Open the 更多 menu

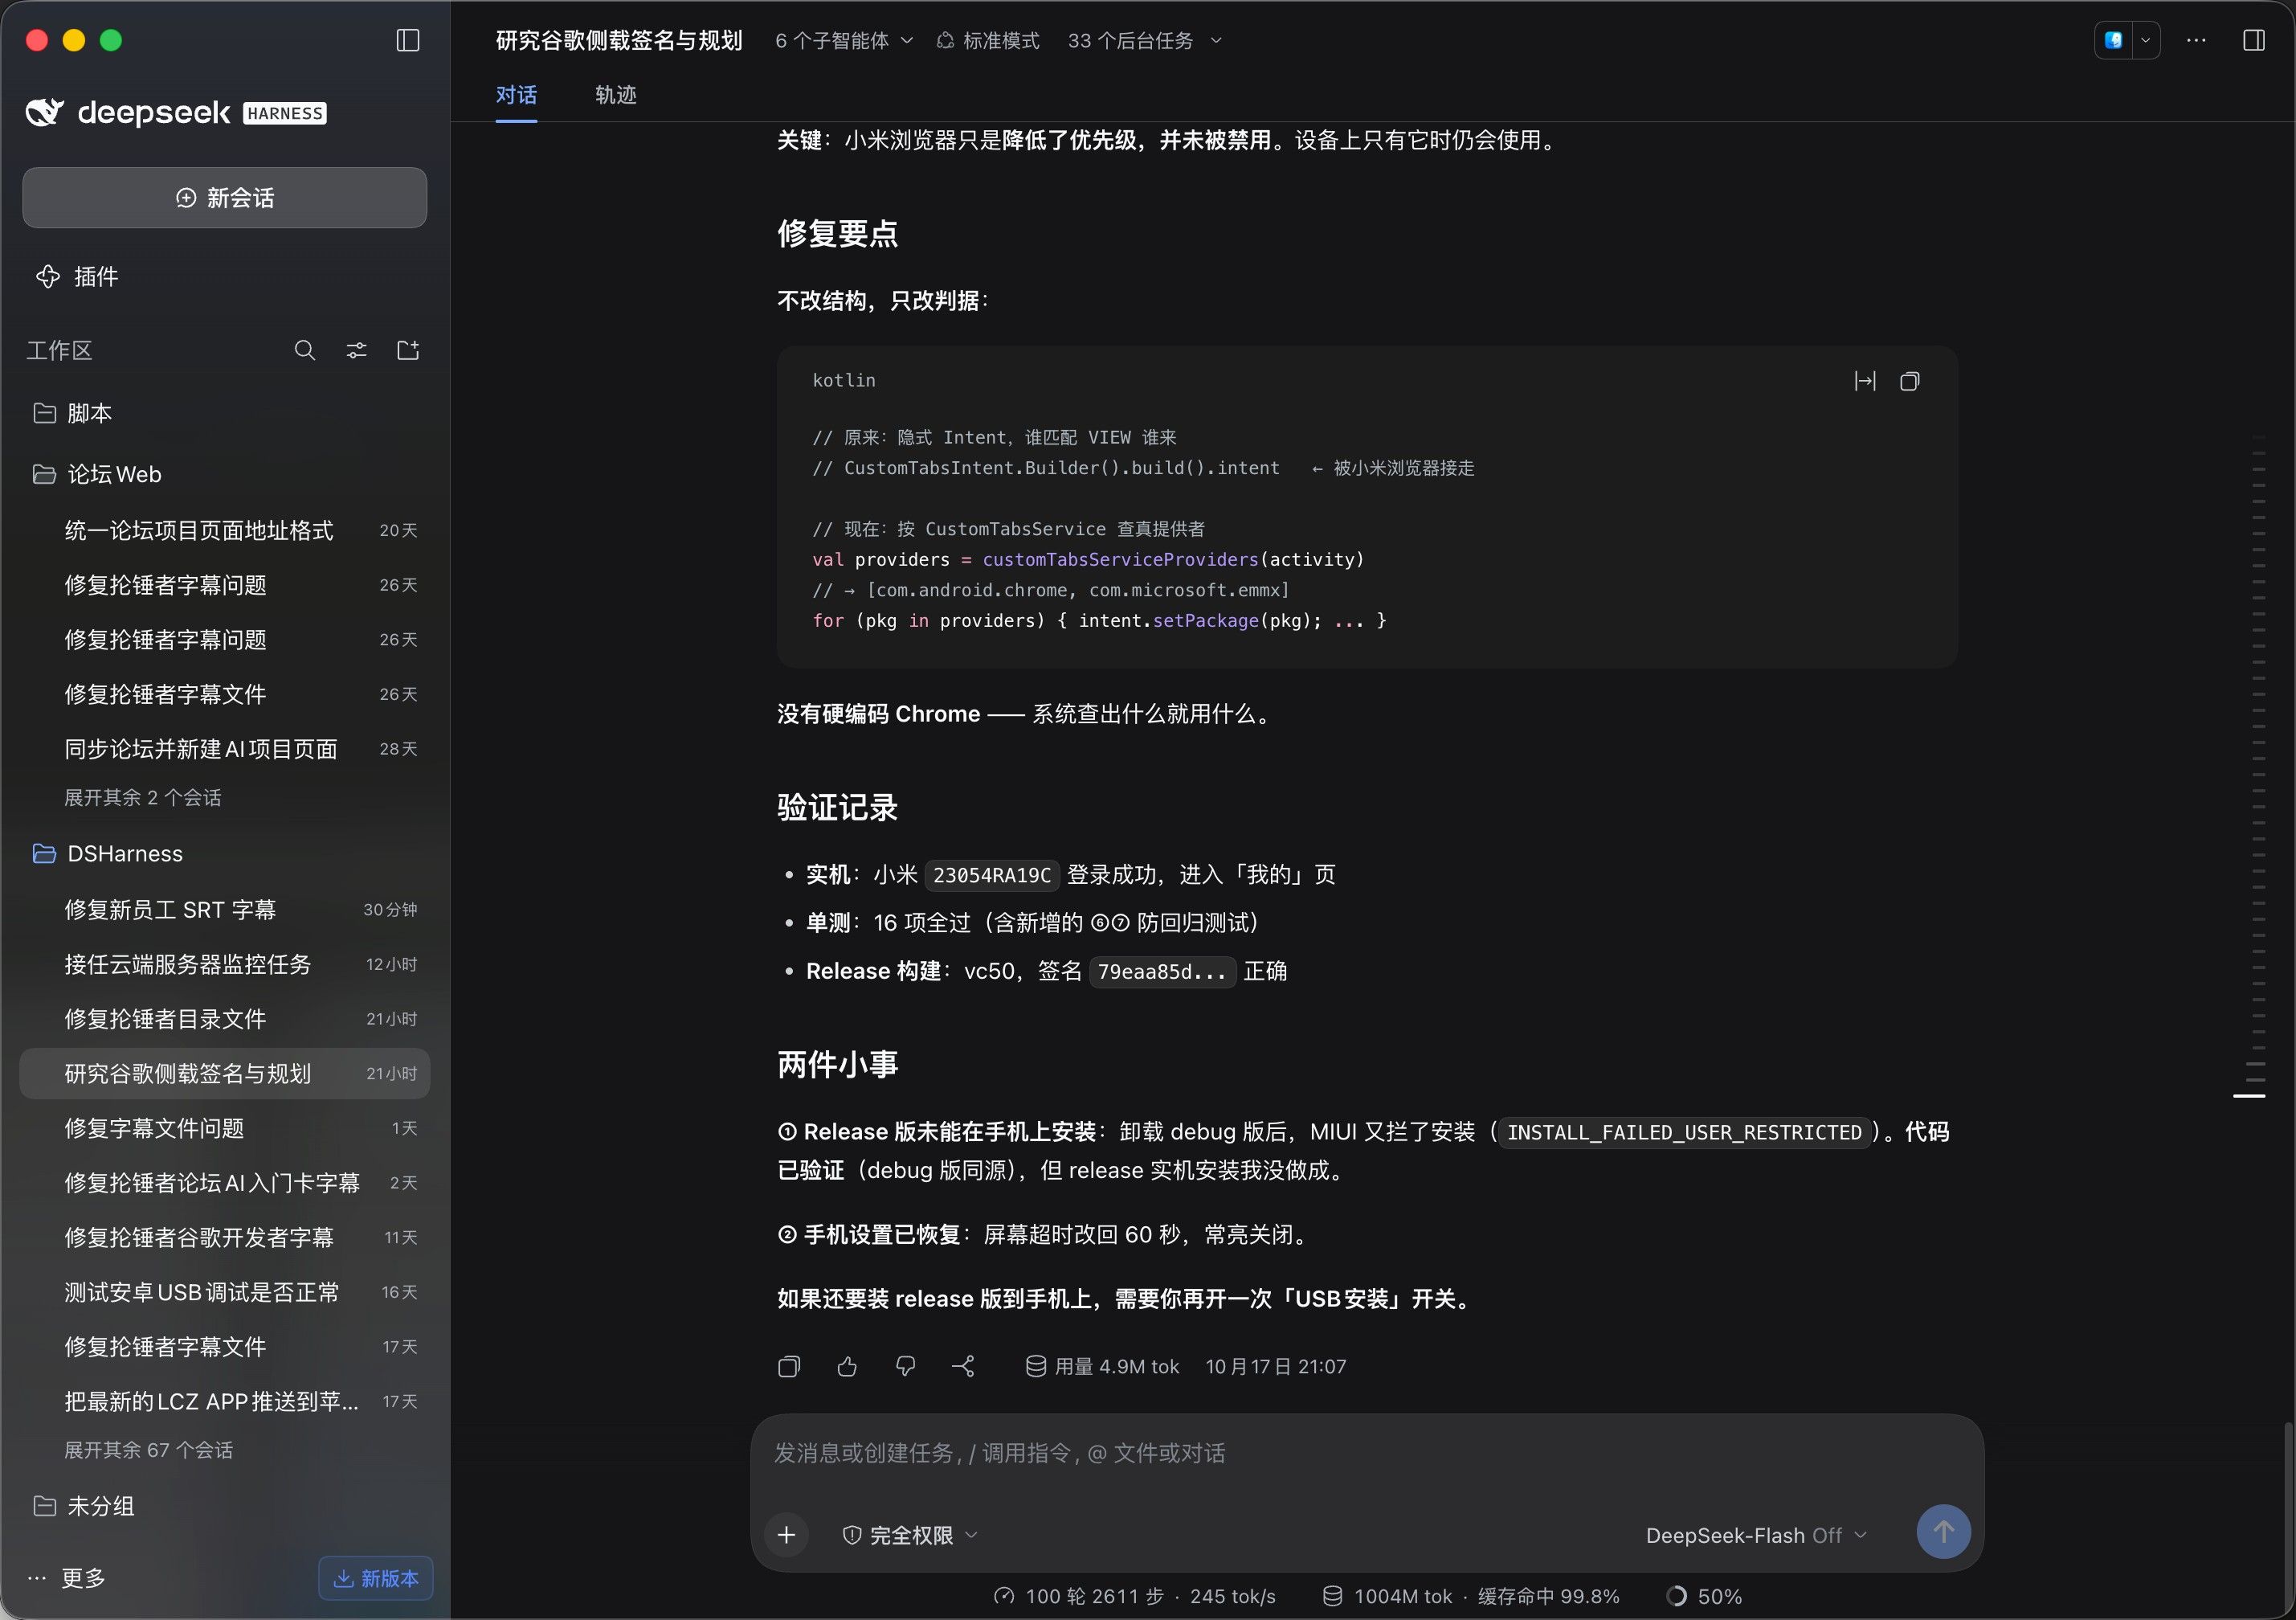66,1577
